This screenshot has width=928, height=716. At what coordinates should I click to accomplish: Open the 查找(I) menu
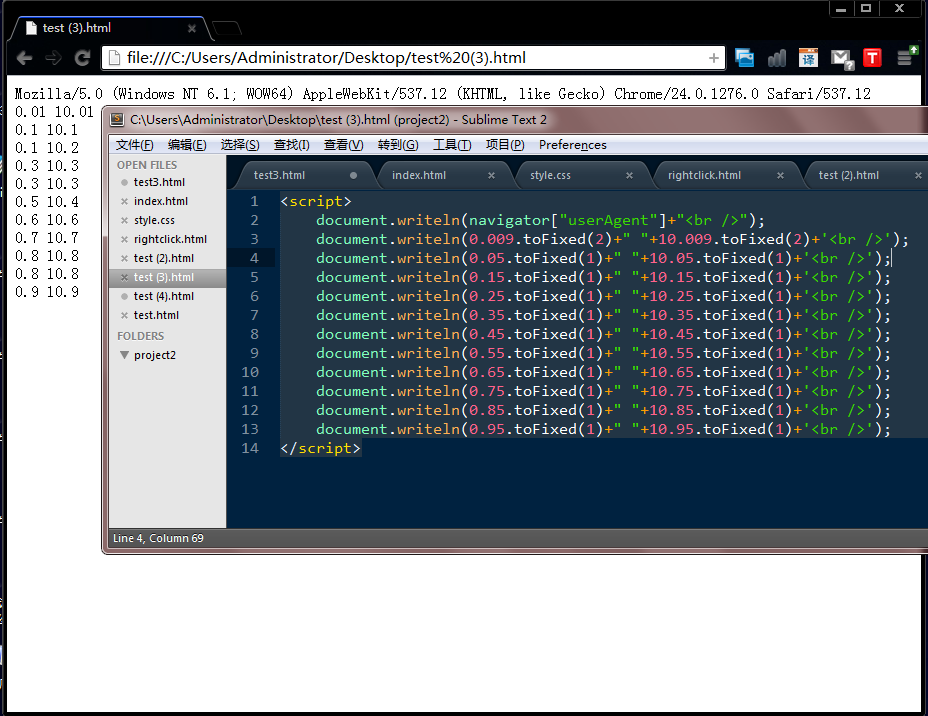tap(291, 145)
